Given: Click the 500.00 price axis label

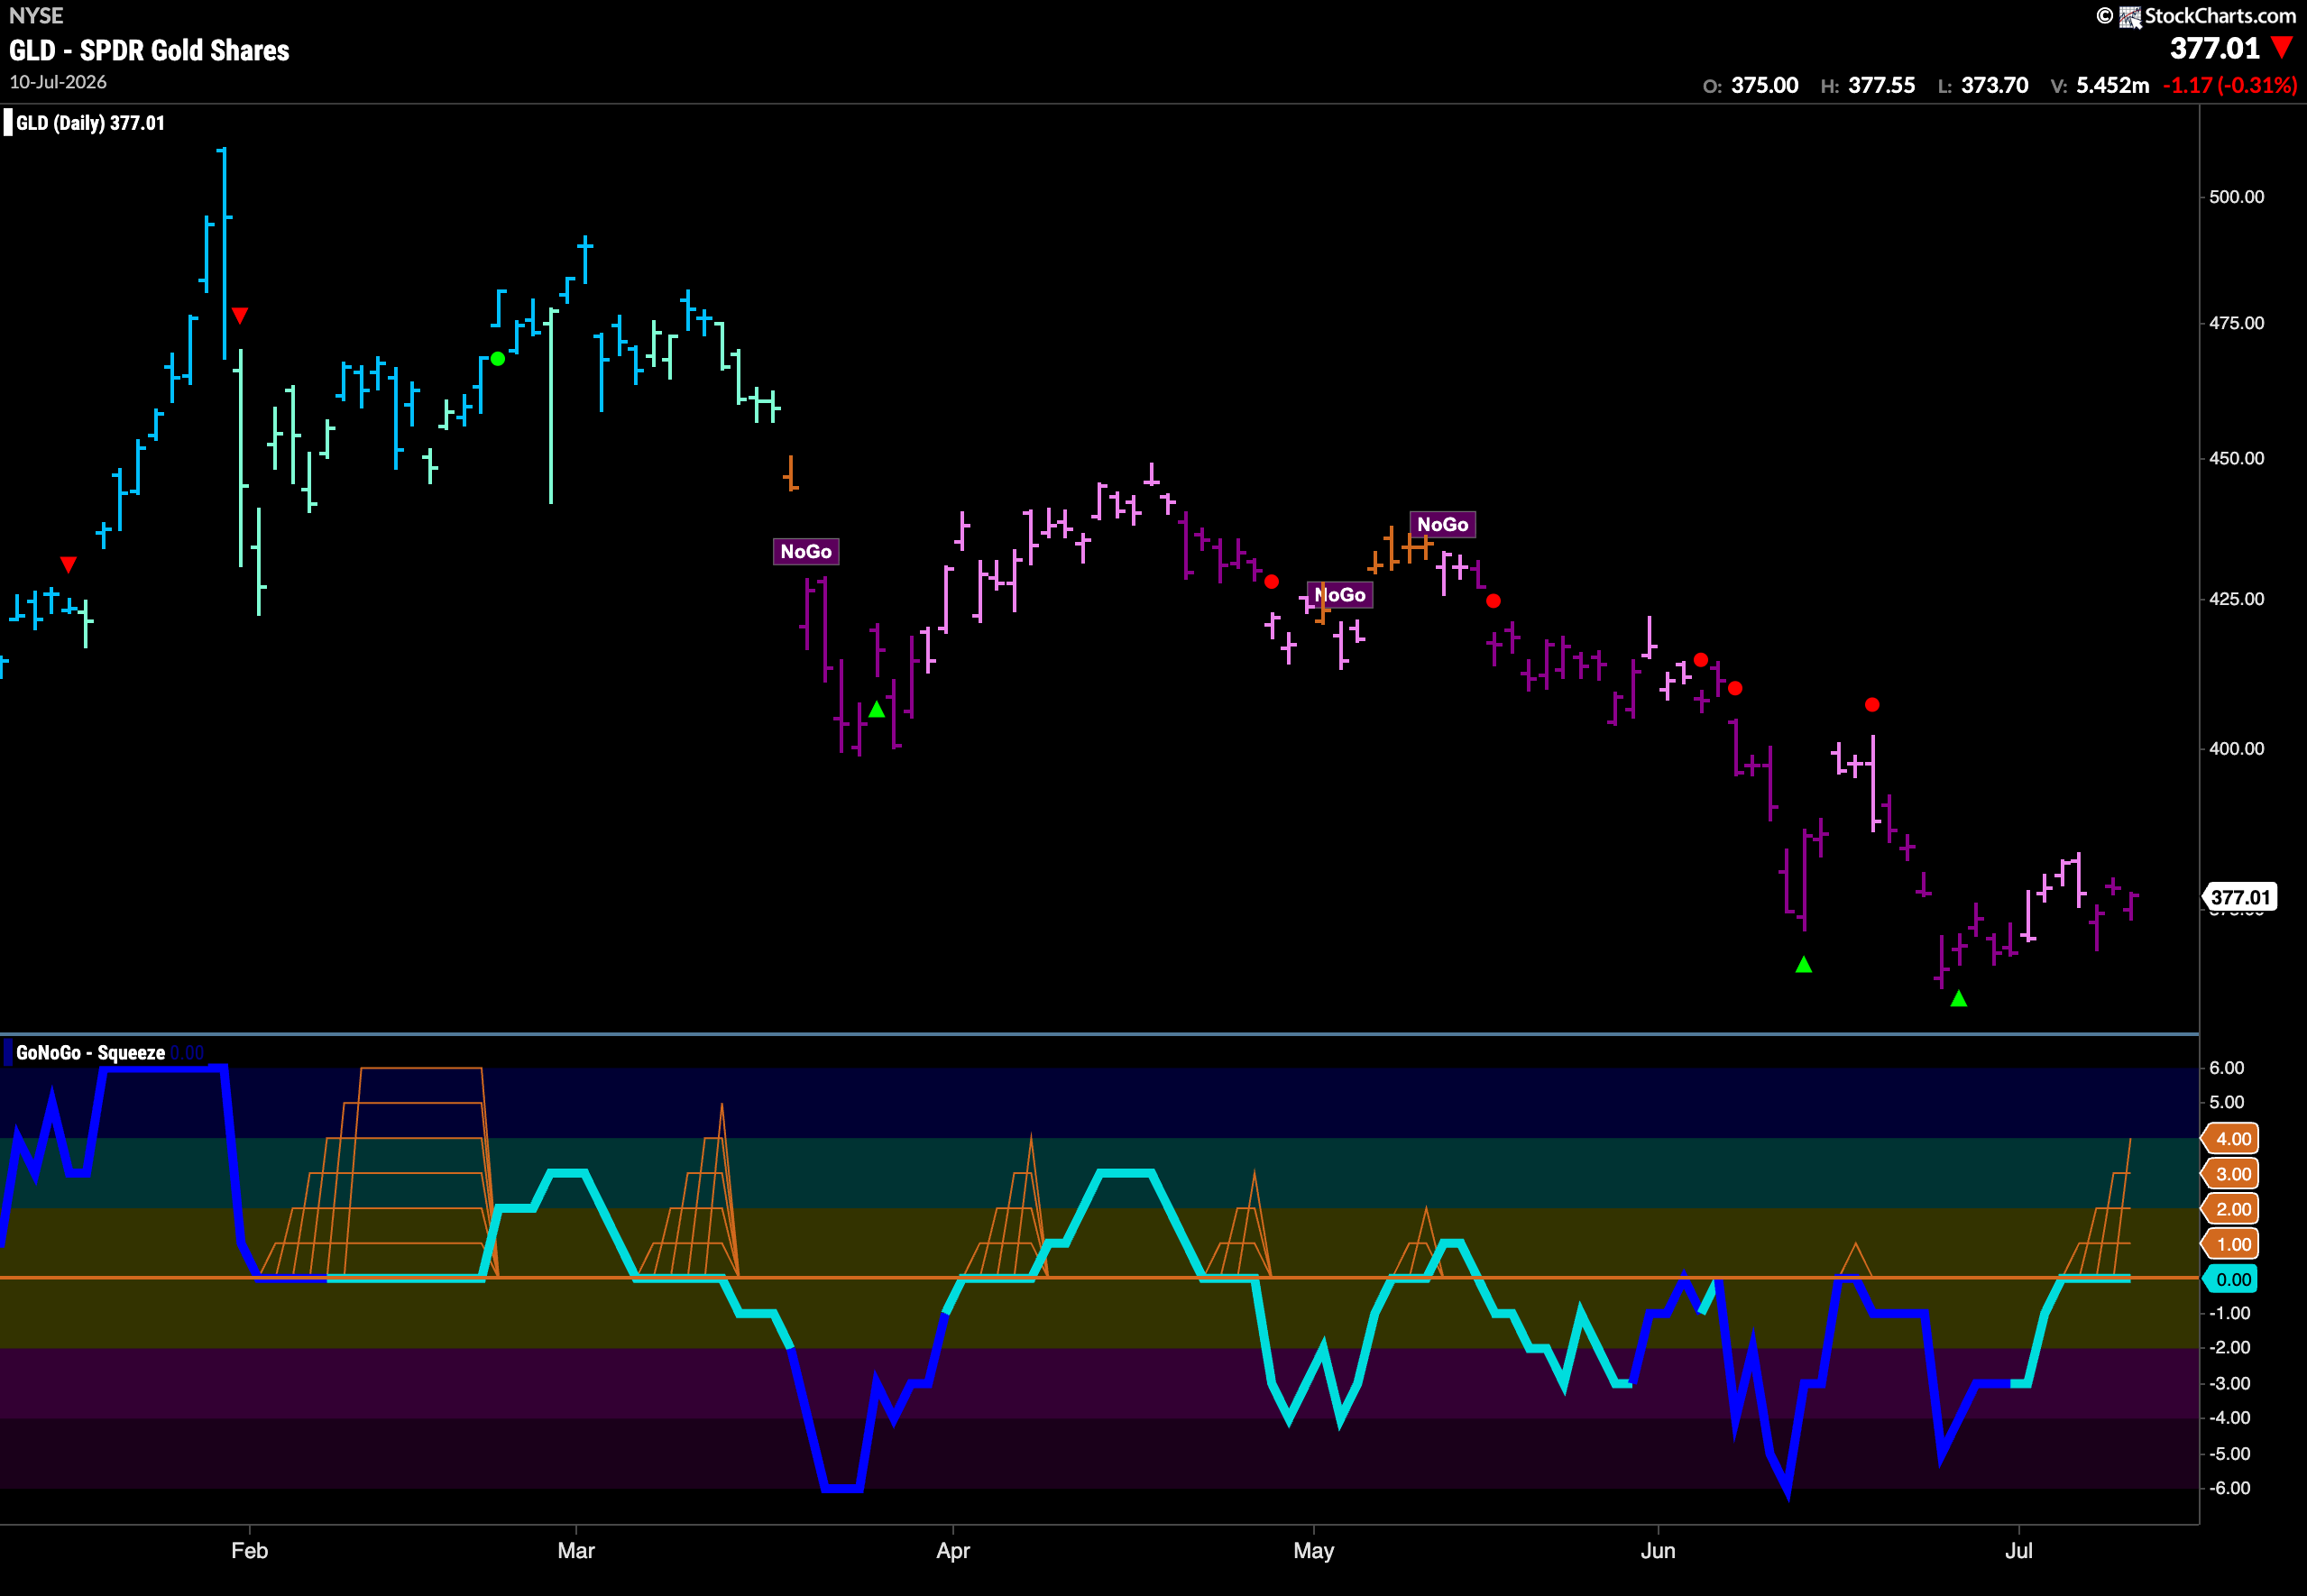Looking at the screenshot, I should click(2237, 197).
